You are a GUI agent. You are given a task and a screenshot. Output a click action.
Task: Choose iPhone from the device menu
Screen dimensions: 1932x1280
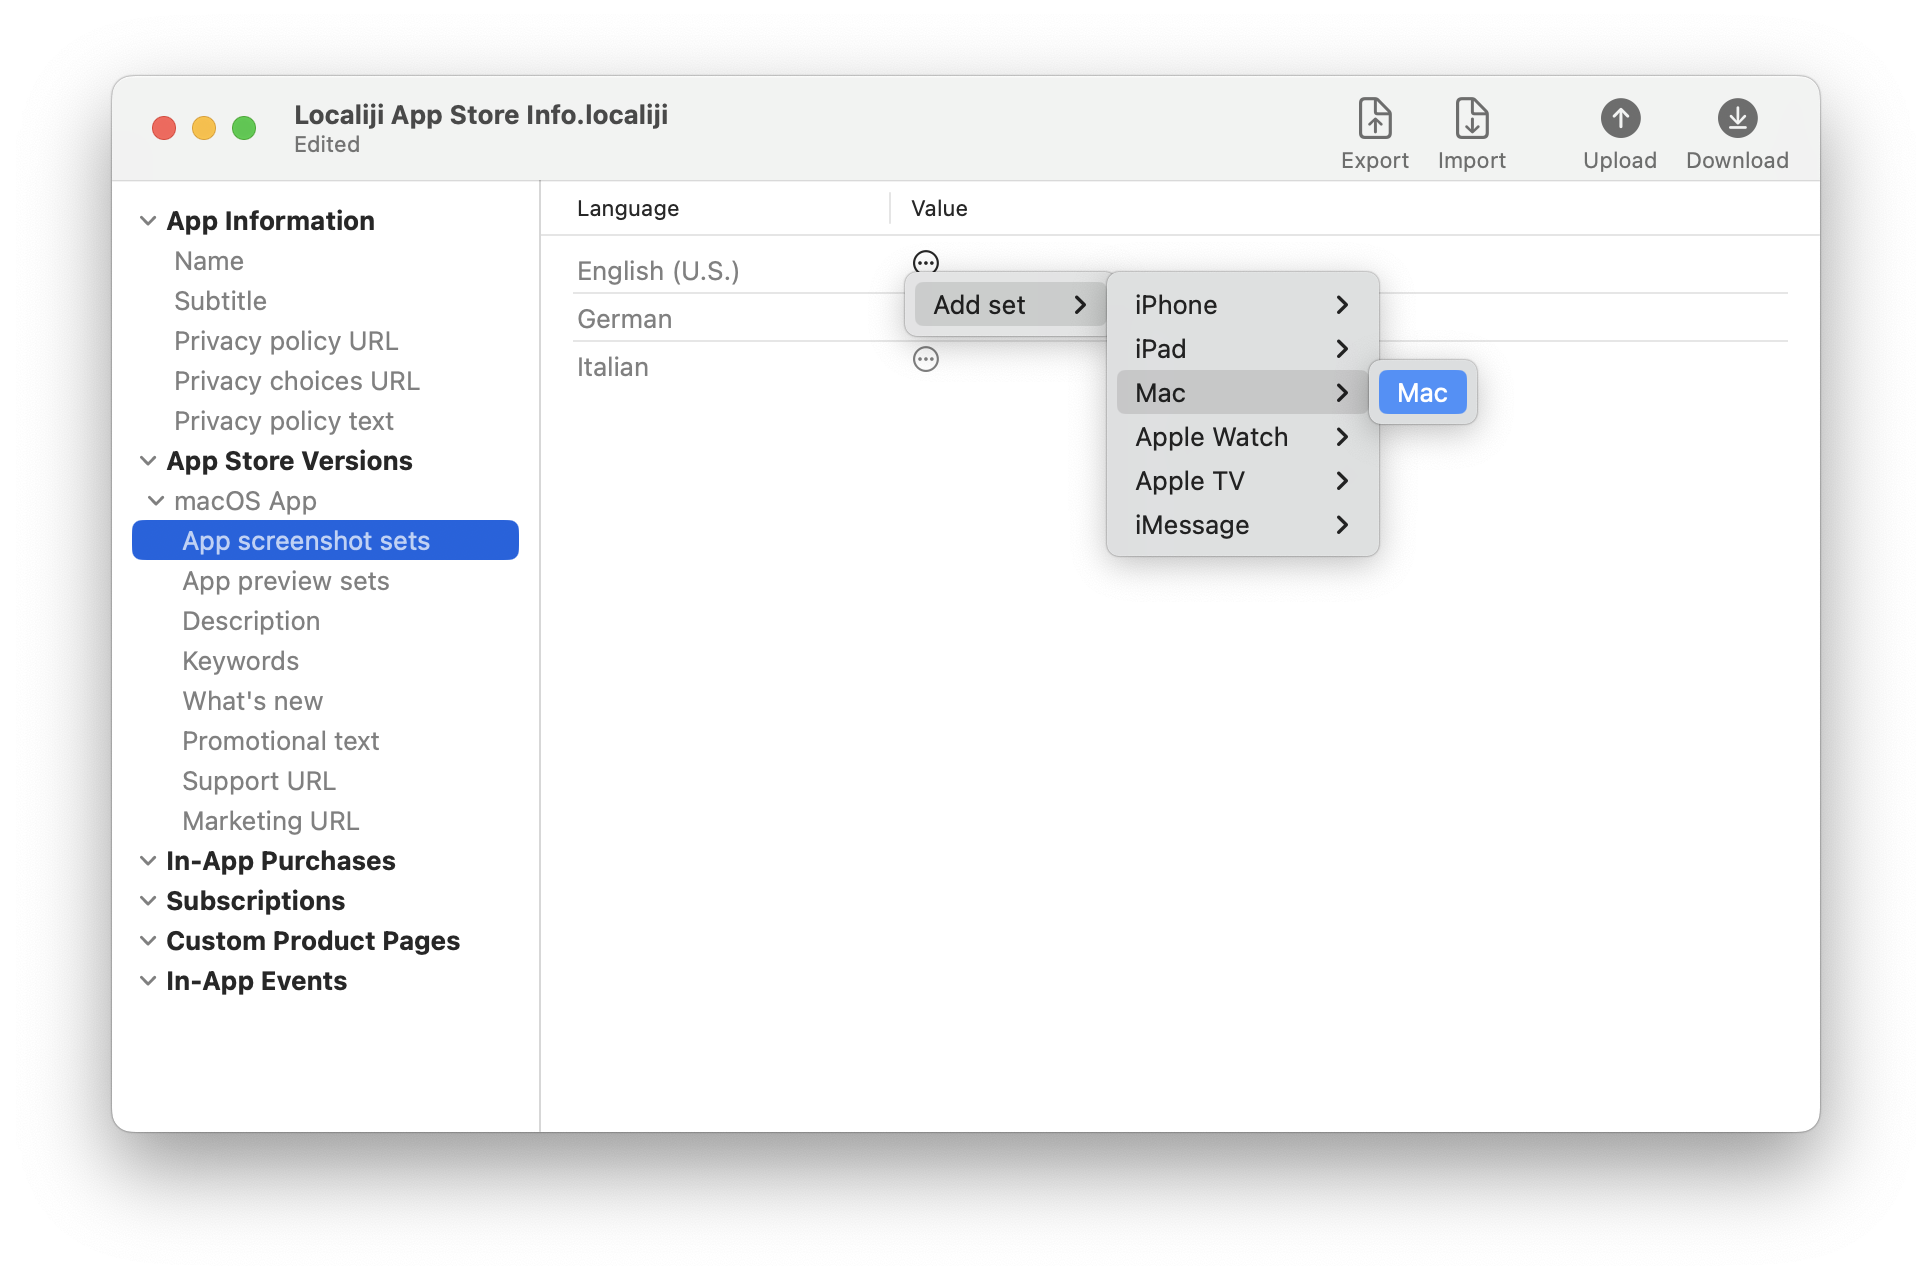(1242, 305)
